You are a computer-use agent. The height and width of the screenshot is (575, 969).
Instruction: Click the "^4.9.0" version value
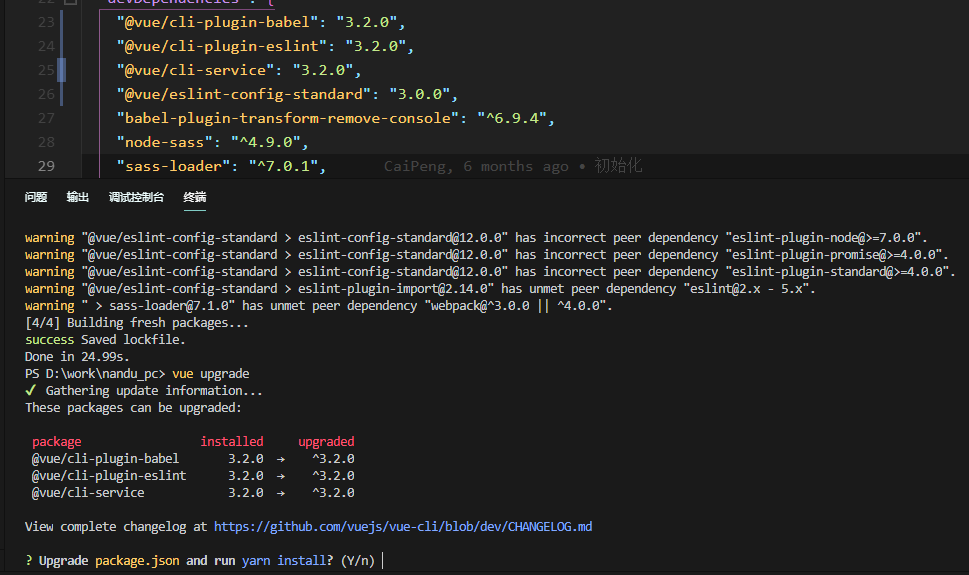[x=266, y=142]
